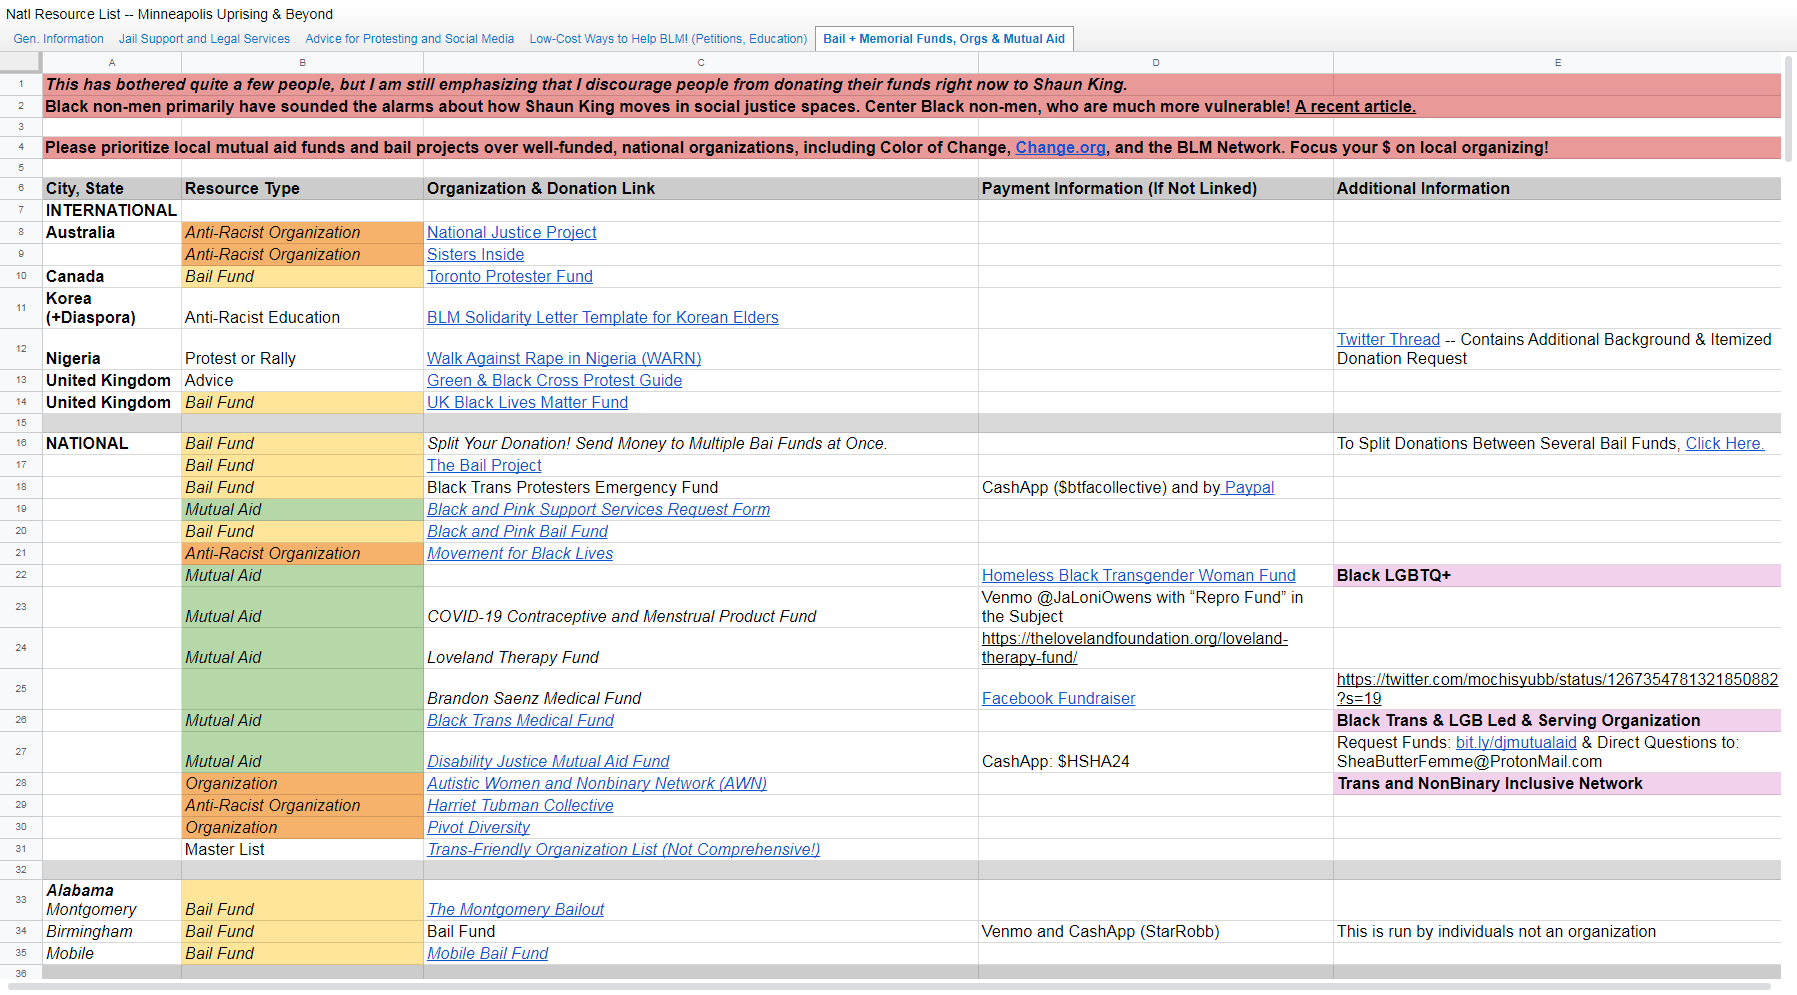Viewport: 1797px width, 995px height.
Task: Click 'Organization & Donation Link' header cell
Action: pyautogui.click(x=701, y=188)
